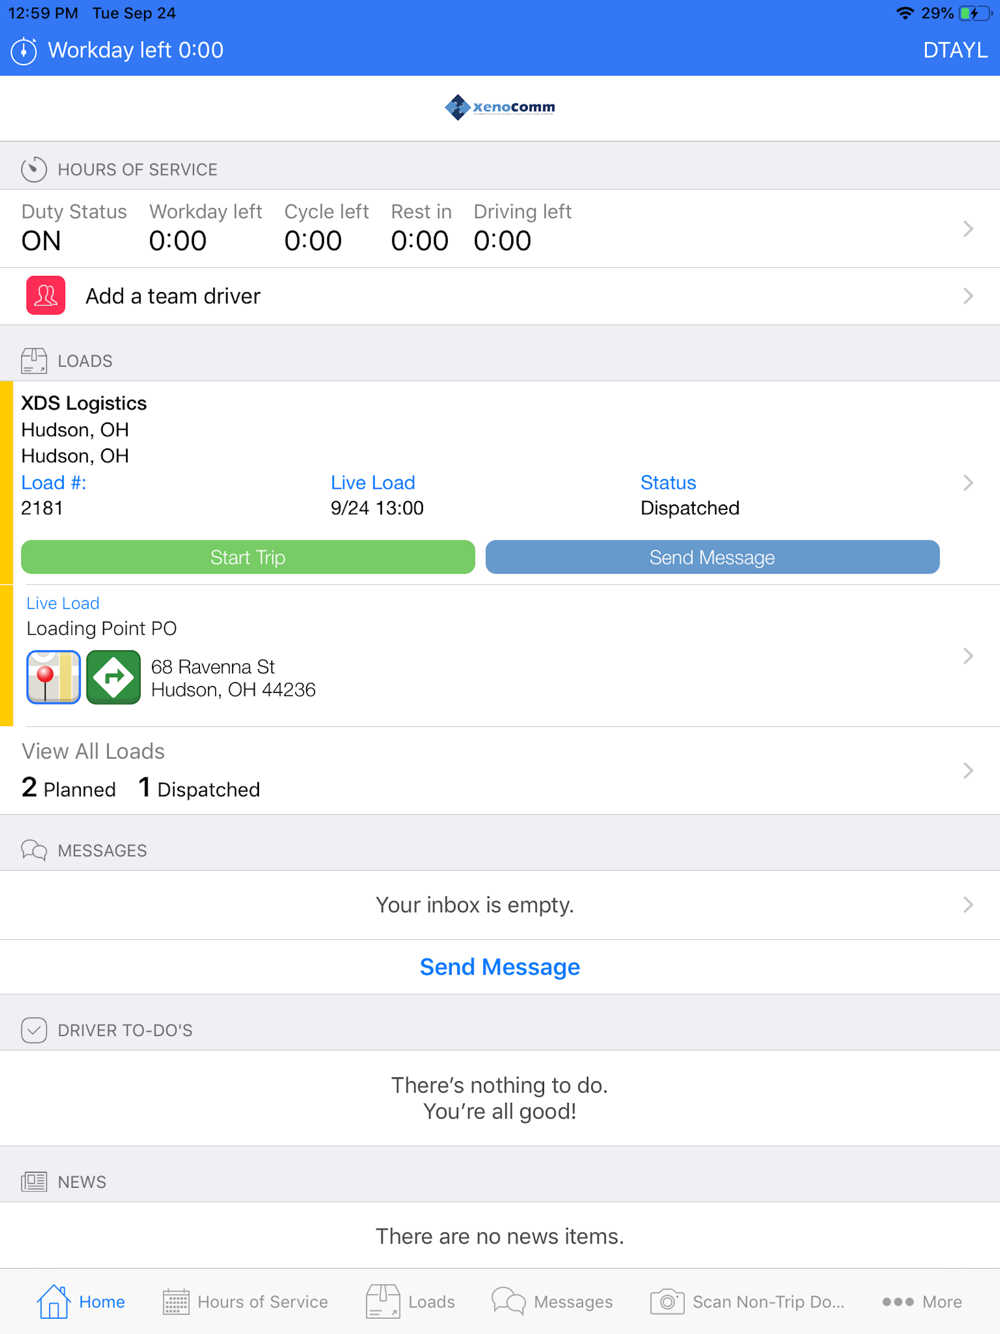
Task: Tap the Messages section speech bubble icon
Action: coord(34,850)
